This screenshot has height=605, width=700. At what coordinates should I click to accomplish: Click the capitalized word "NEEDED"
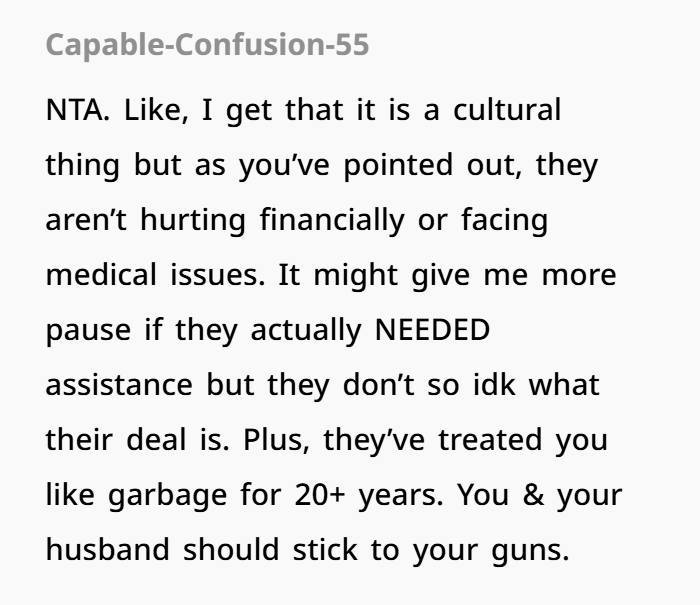433,330
